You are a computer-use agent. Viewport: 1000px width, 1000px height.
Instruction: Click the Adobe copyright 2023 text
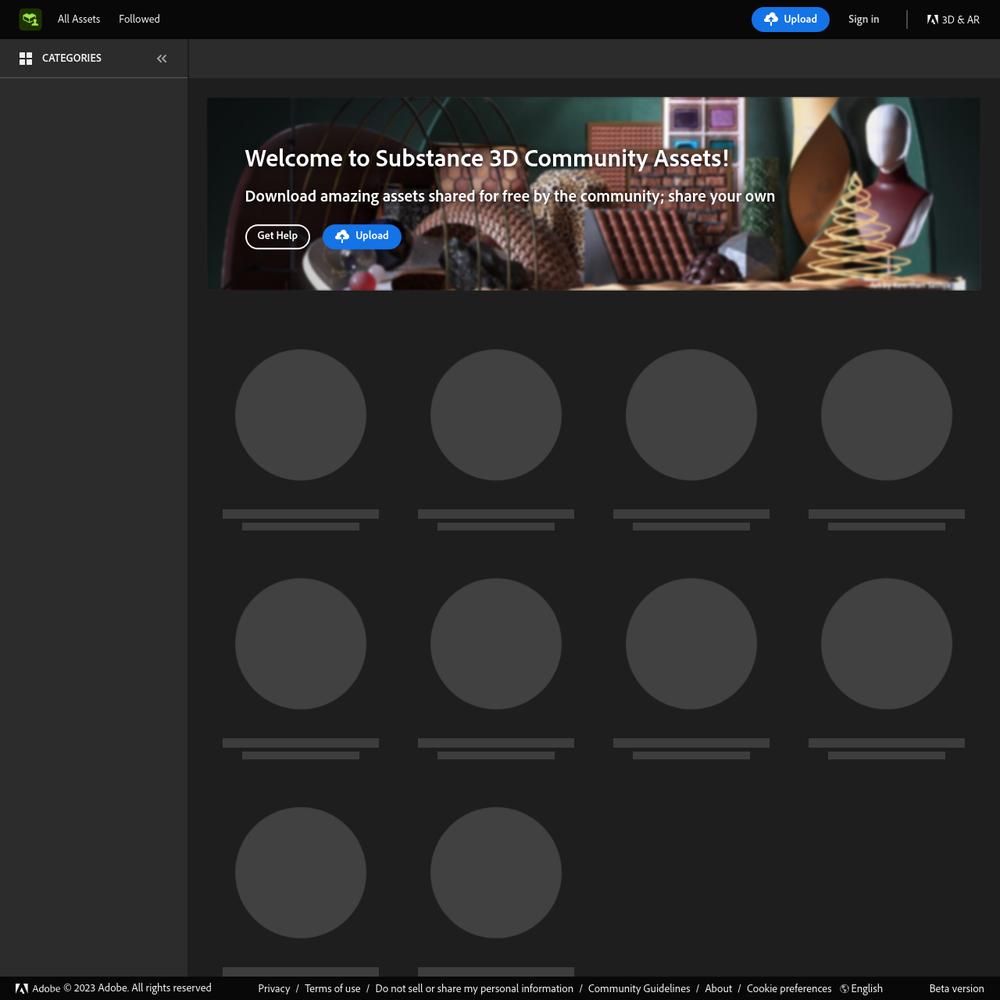point(122,988)
